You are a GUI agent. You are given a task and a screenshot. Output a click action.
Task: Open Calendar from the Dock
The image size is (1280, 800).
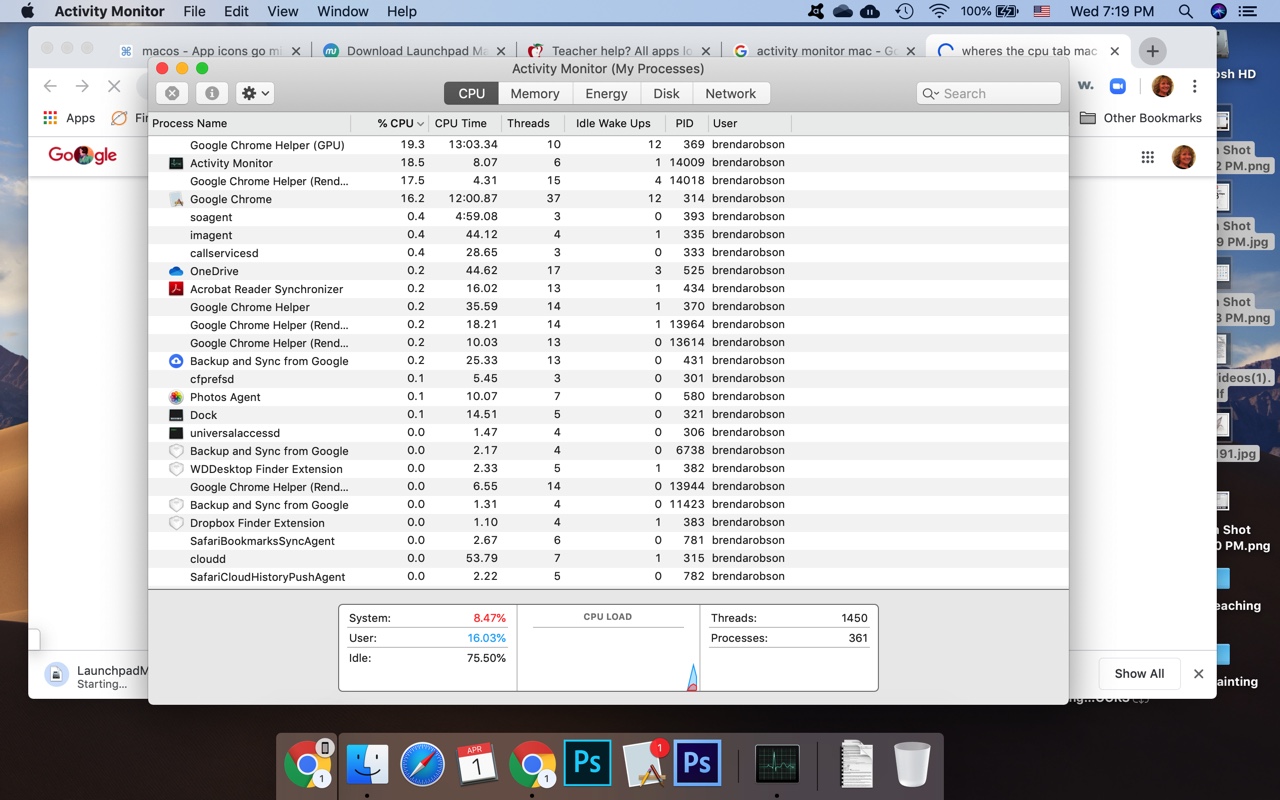(477, 765)
